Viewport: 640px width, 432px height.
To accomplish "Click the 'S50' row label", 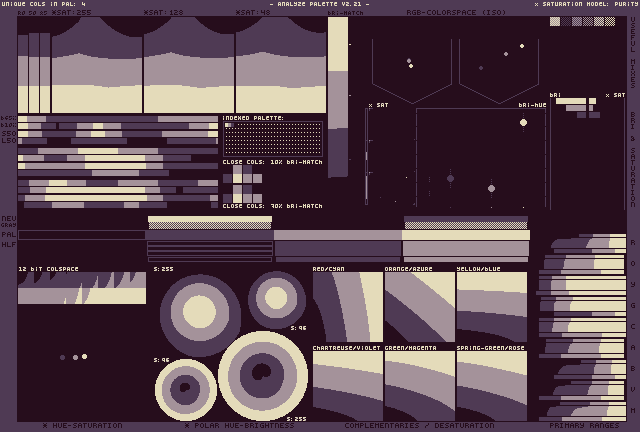I will (x=9, y=134).
